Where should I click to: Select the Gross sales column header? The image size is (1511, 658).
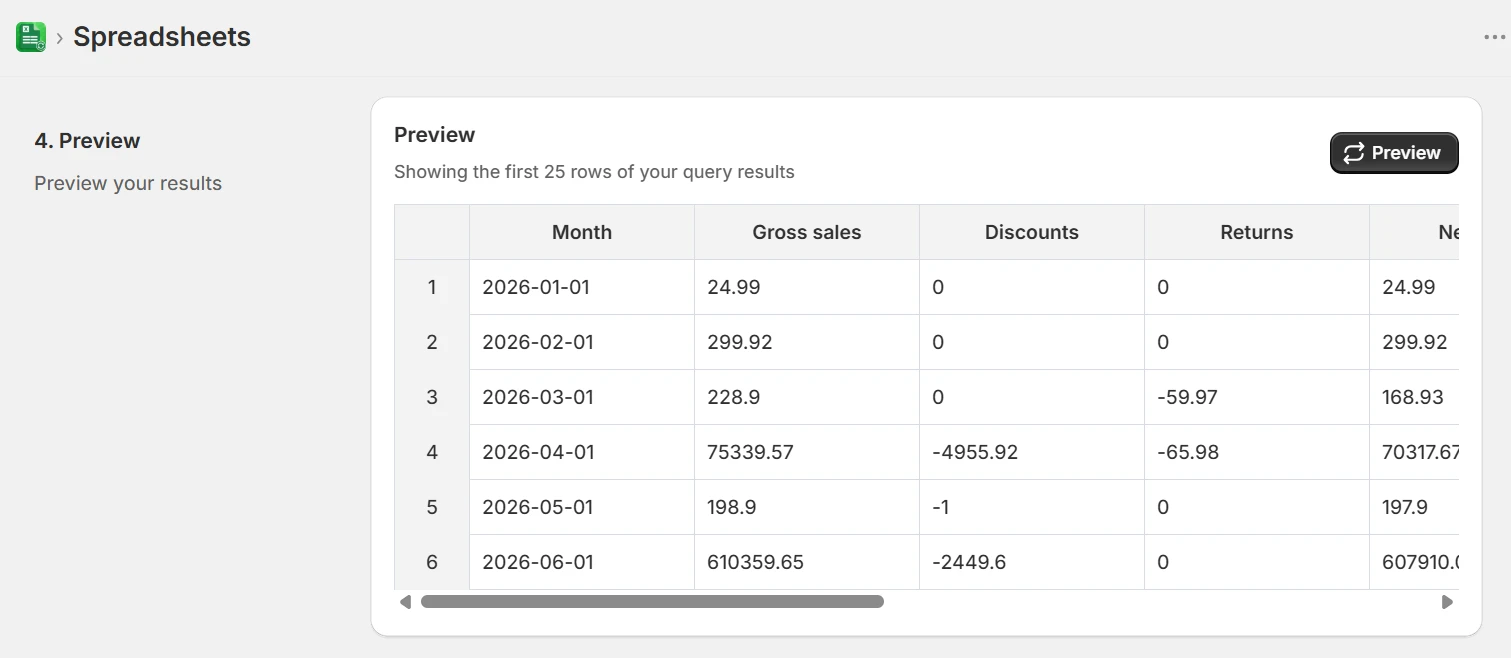coord(807,232)
